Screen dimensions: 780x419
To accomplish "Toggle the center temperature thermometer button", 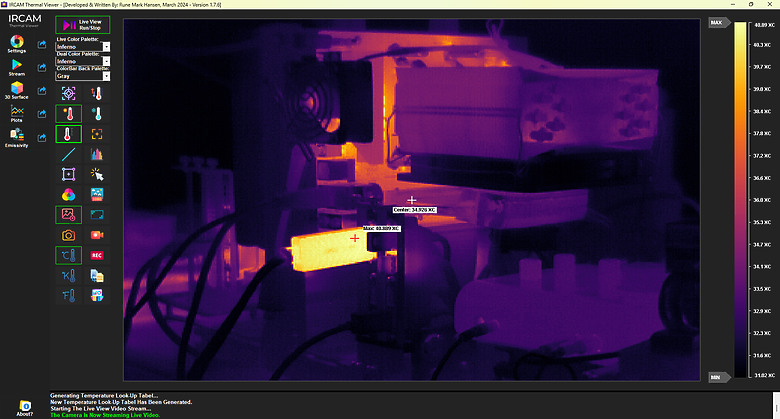I will click(69, 134).
